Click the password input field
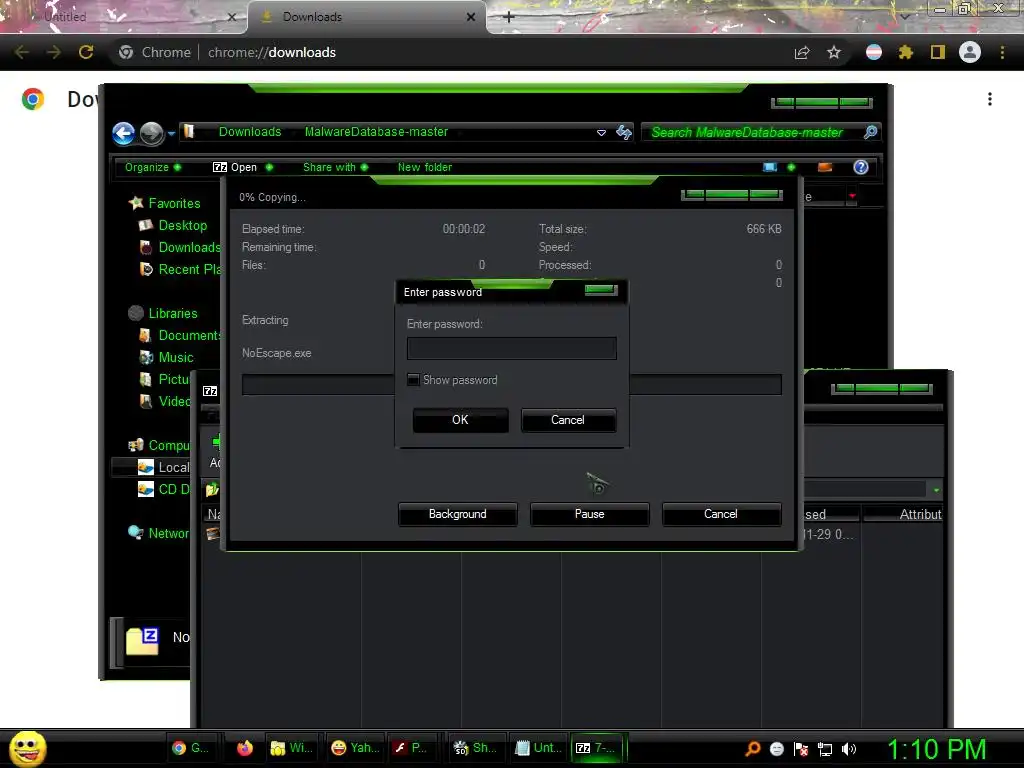Screen dimensions: 1024x768 (511, 348)
